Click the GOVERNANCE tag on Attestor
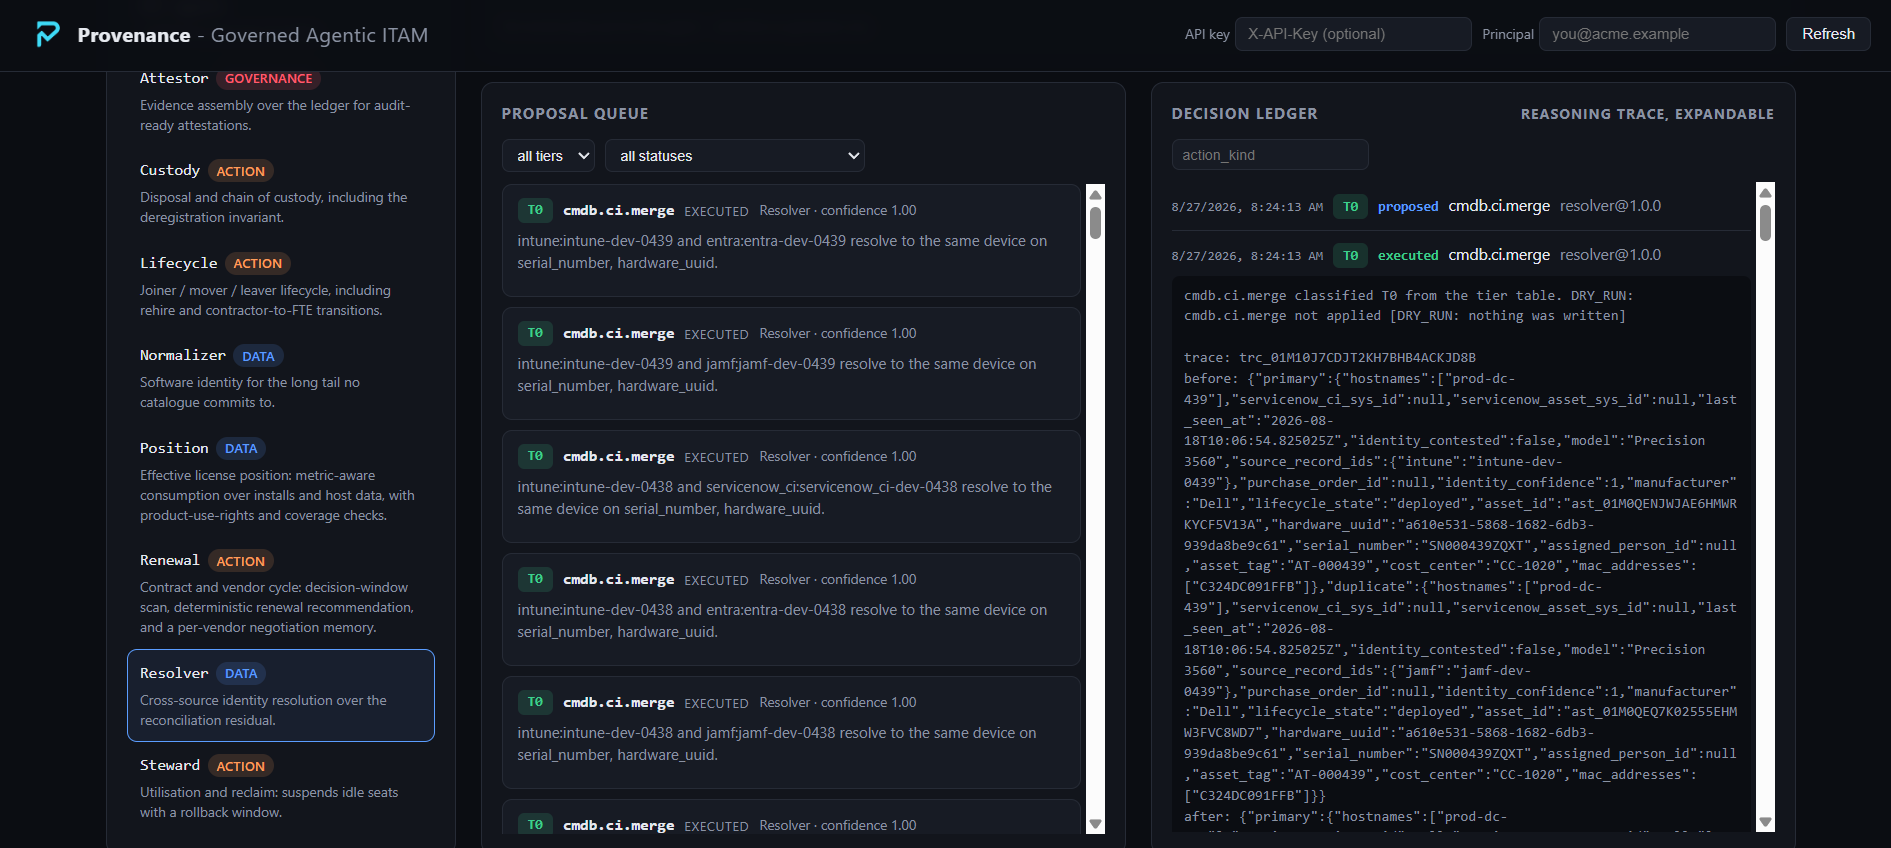Viewport: 1891px width, 848px height. click(268, 79)
